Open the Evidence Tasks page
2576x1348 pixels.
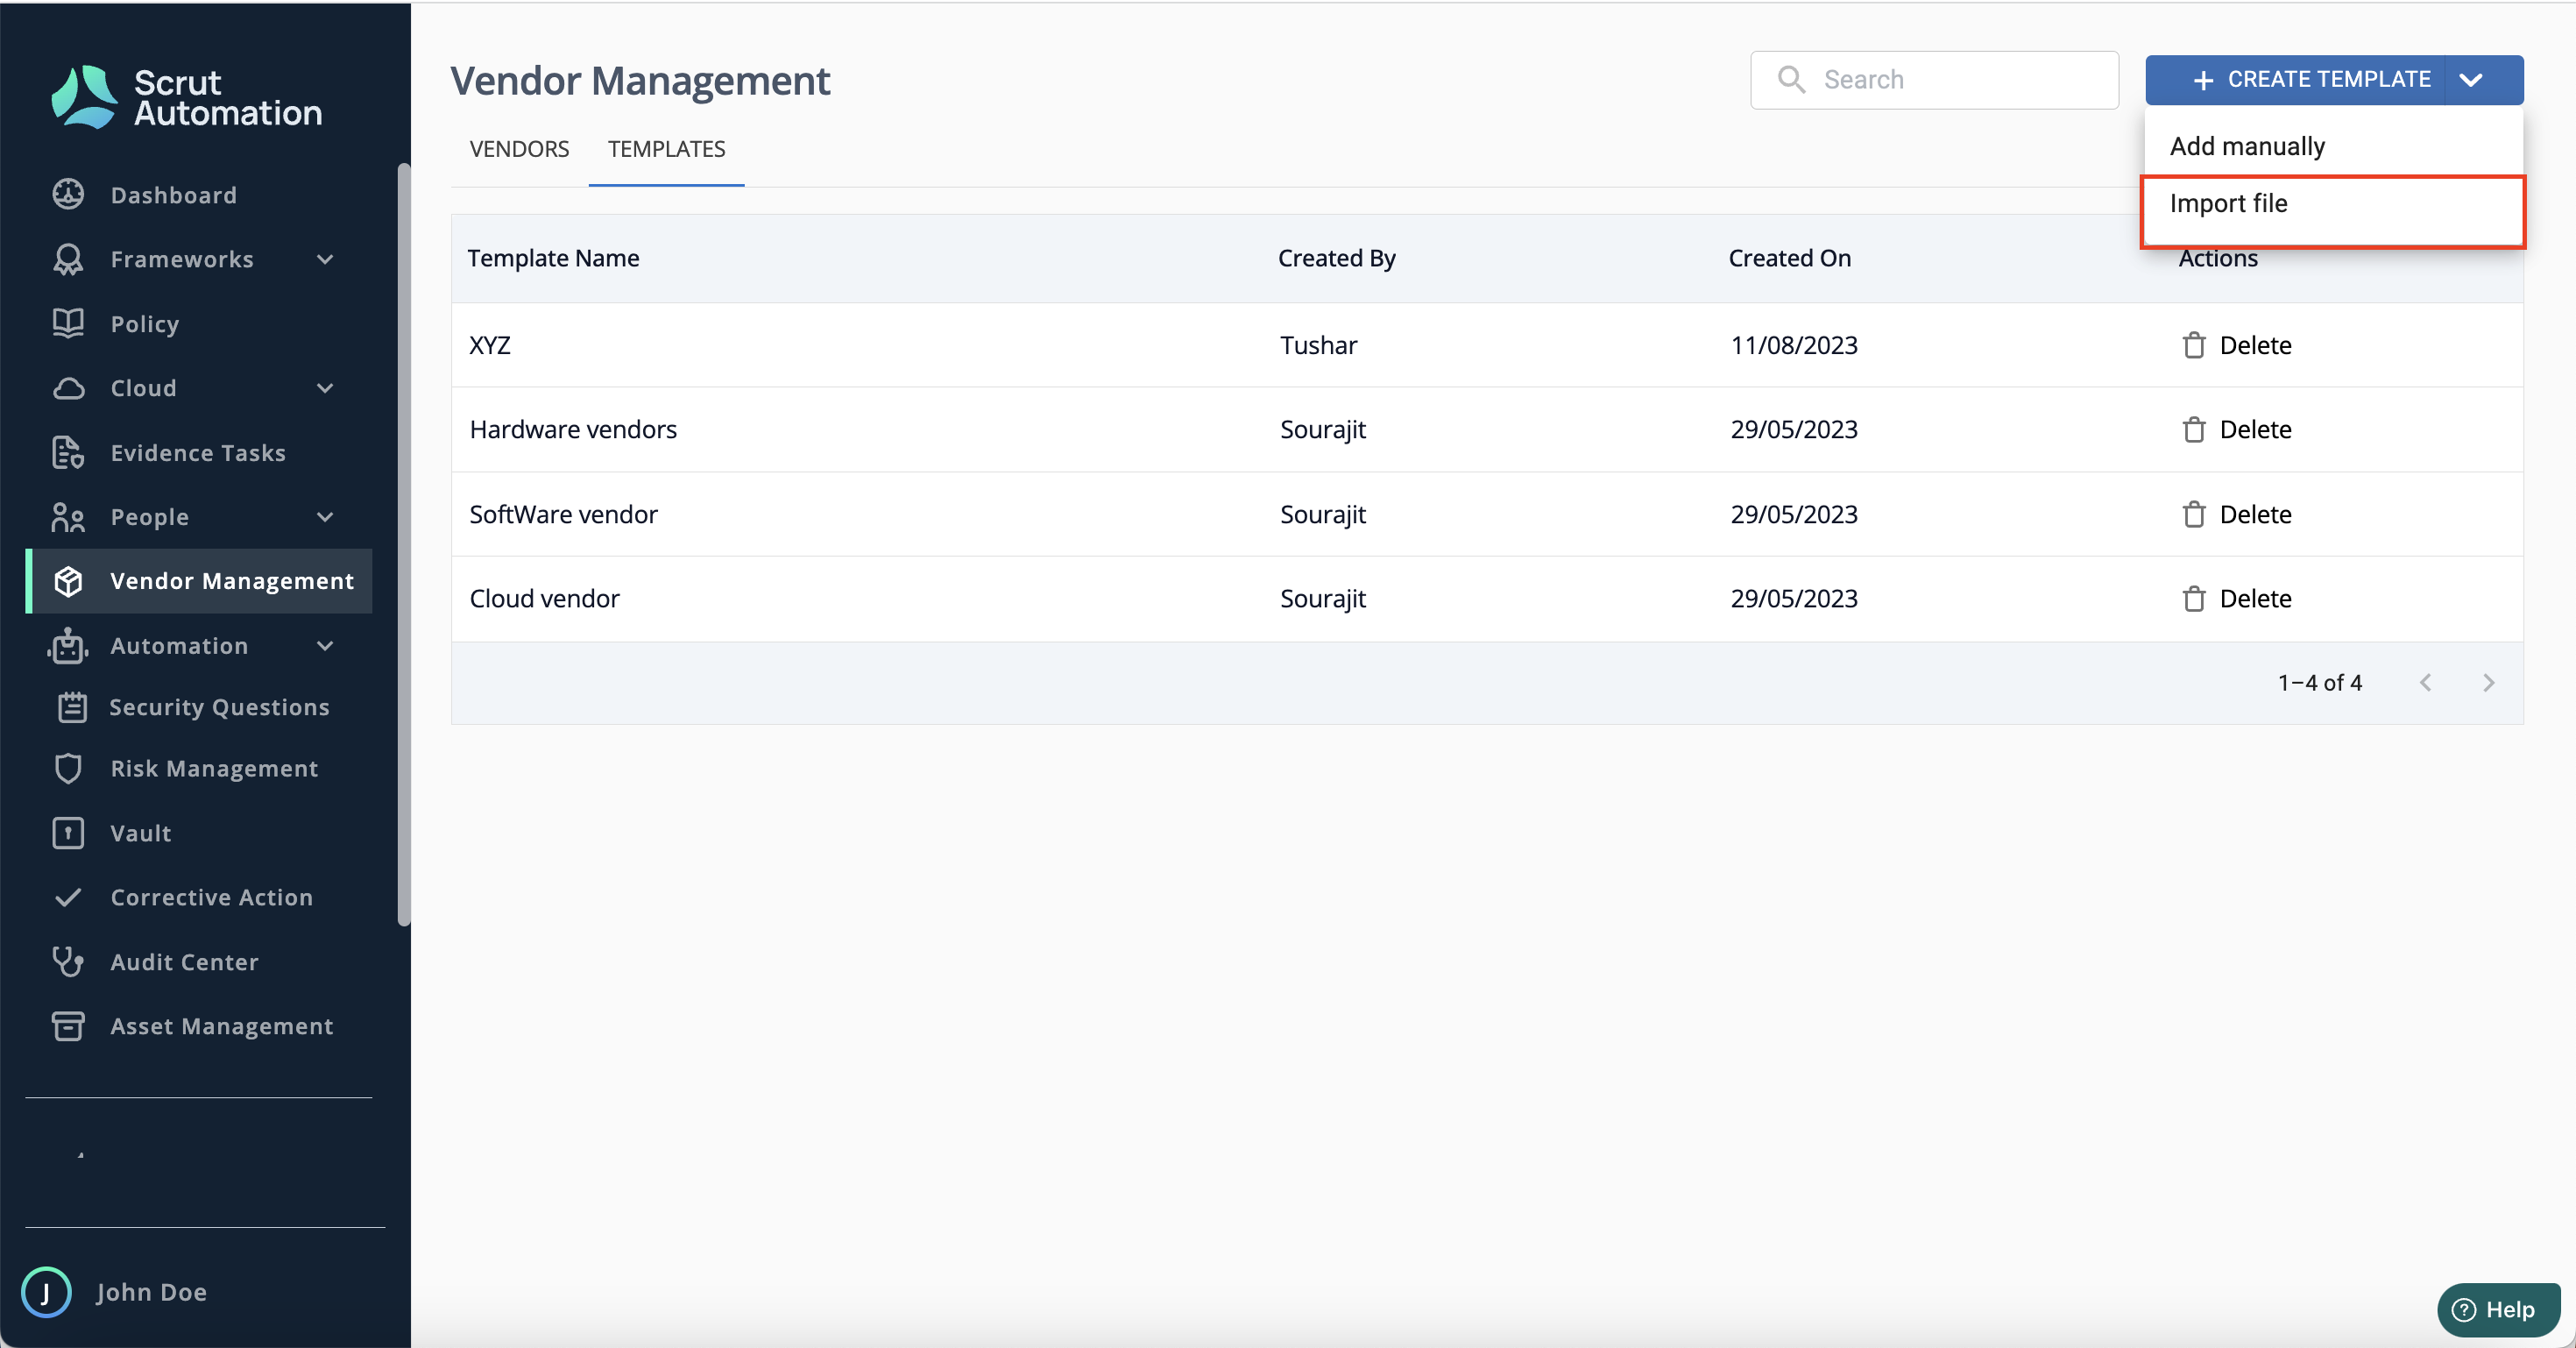tap(198, 453)
